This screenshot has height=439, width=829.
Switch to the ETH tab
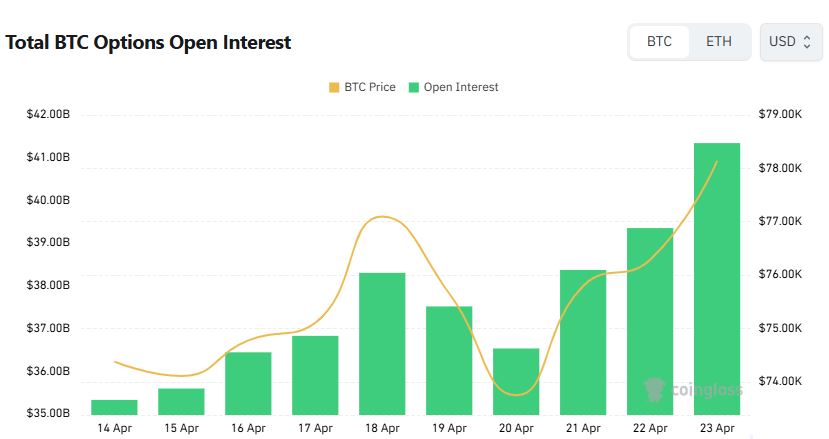pyautogui.click(x=718, y=42)
